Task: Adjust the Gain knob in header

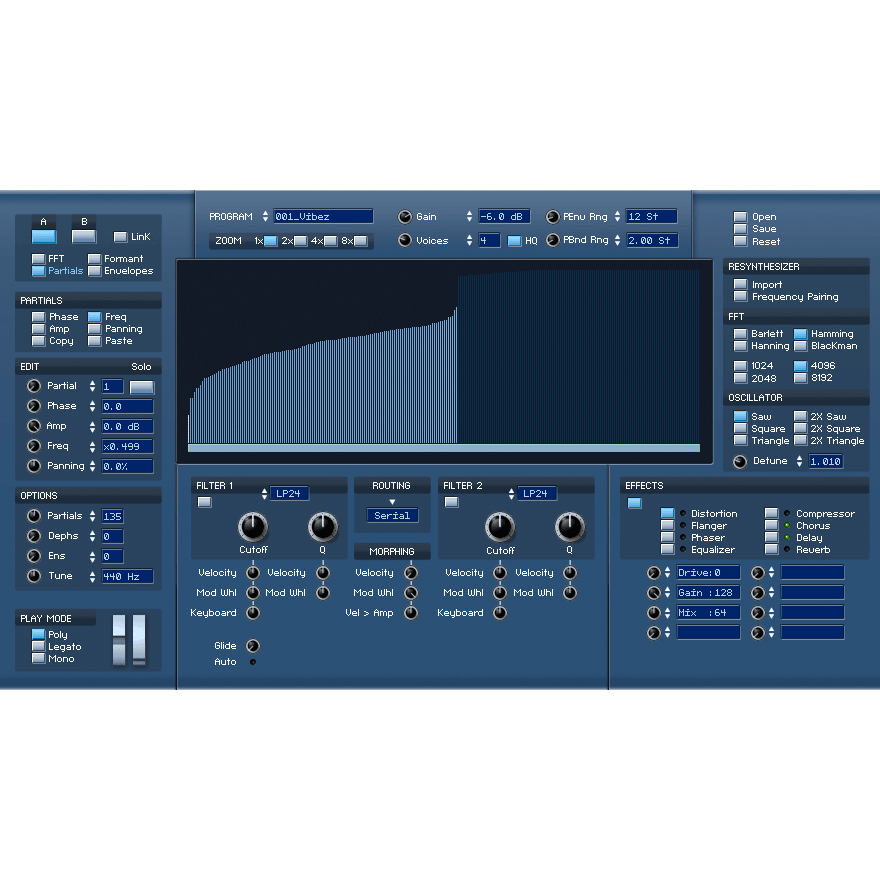Action: (x=405, y=217)
